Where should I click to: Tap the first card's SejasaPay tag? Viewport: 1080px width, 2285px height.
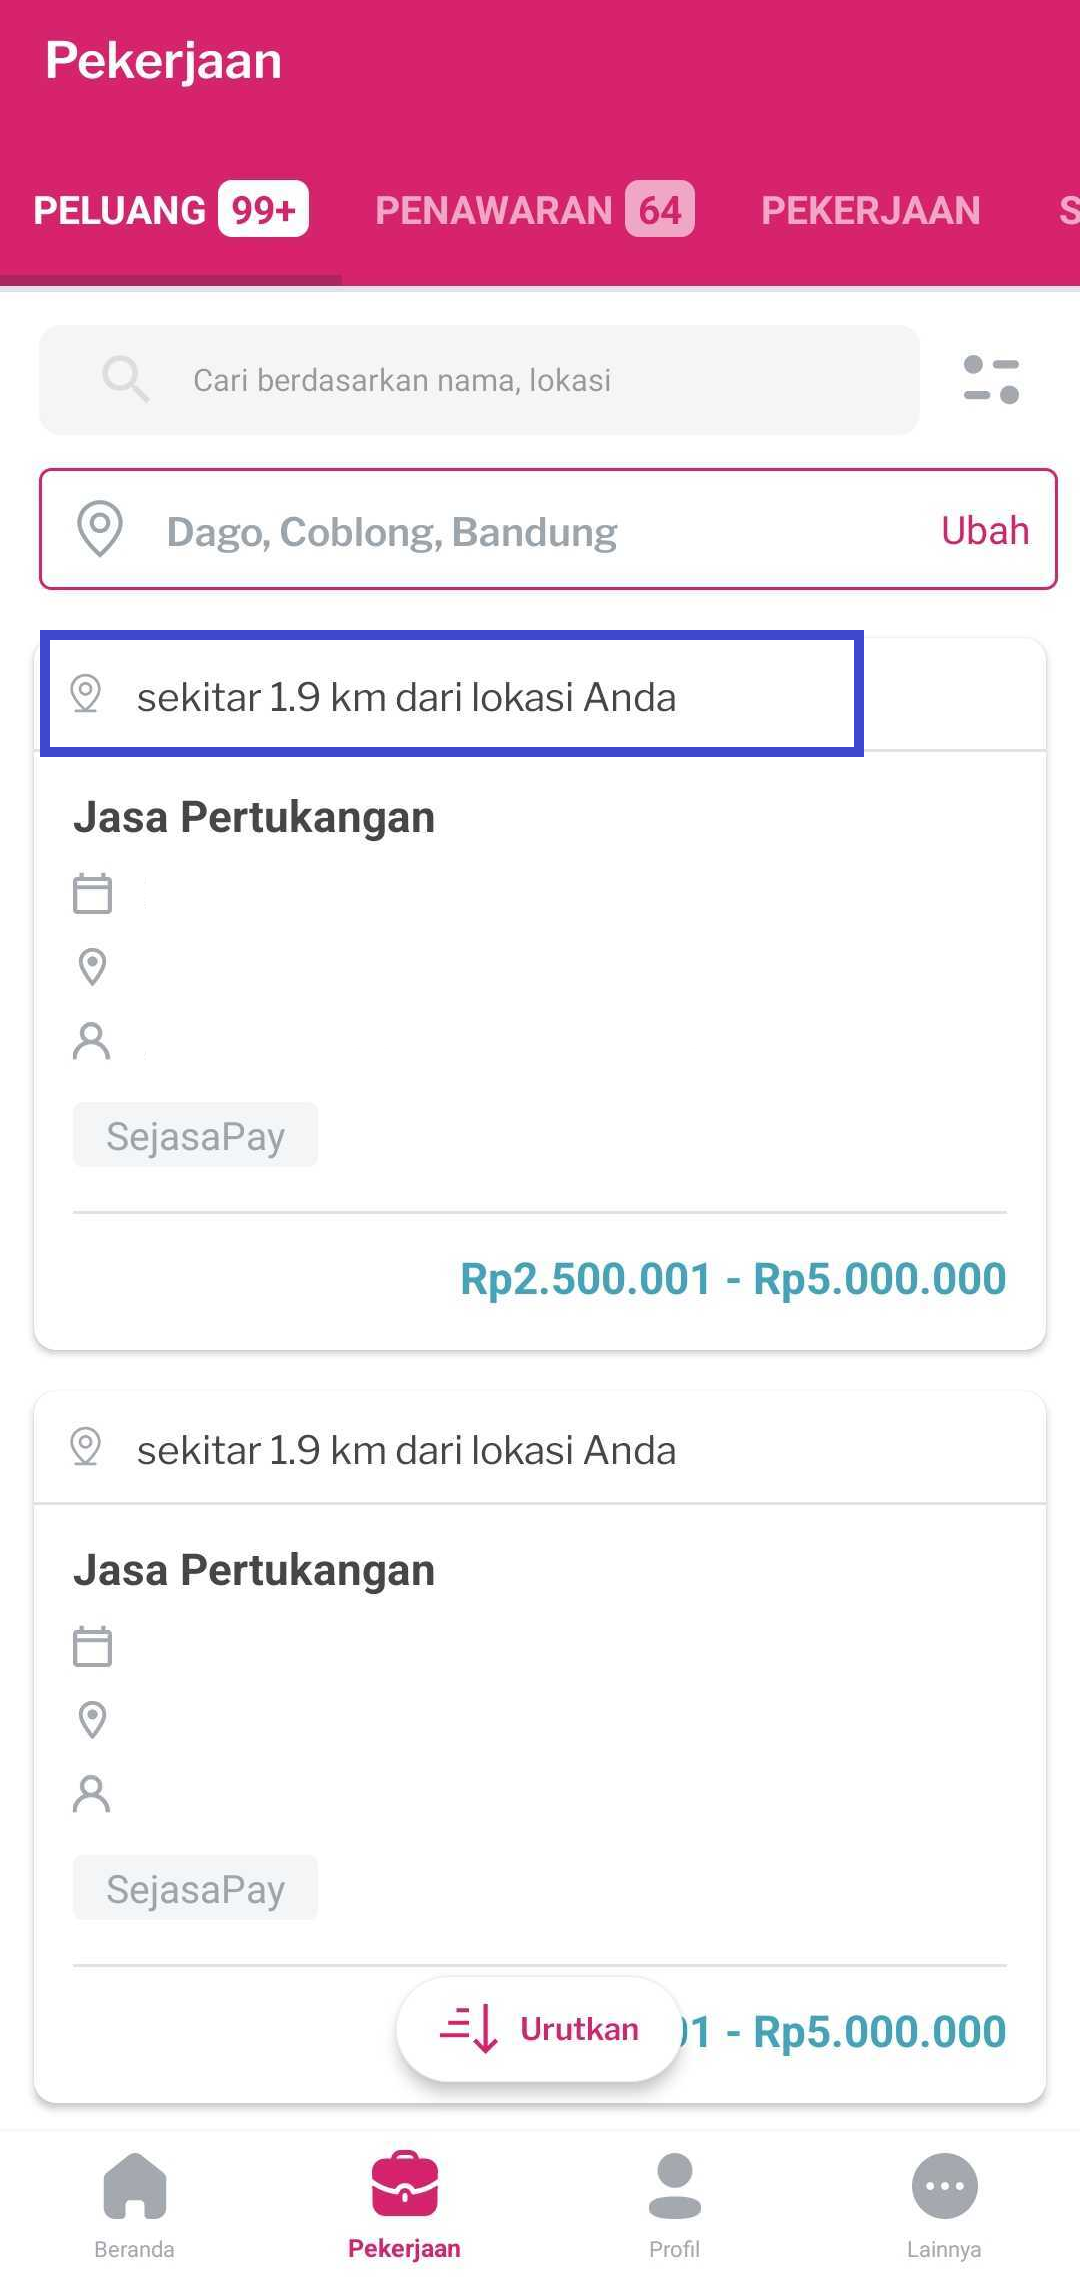[195, 1135]
